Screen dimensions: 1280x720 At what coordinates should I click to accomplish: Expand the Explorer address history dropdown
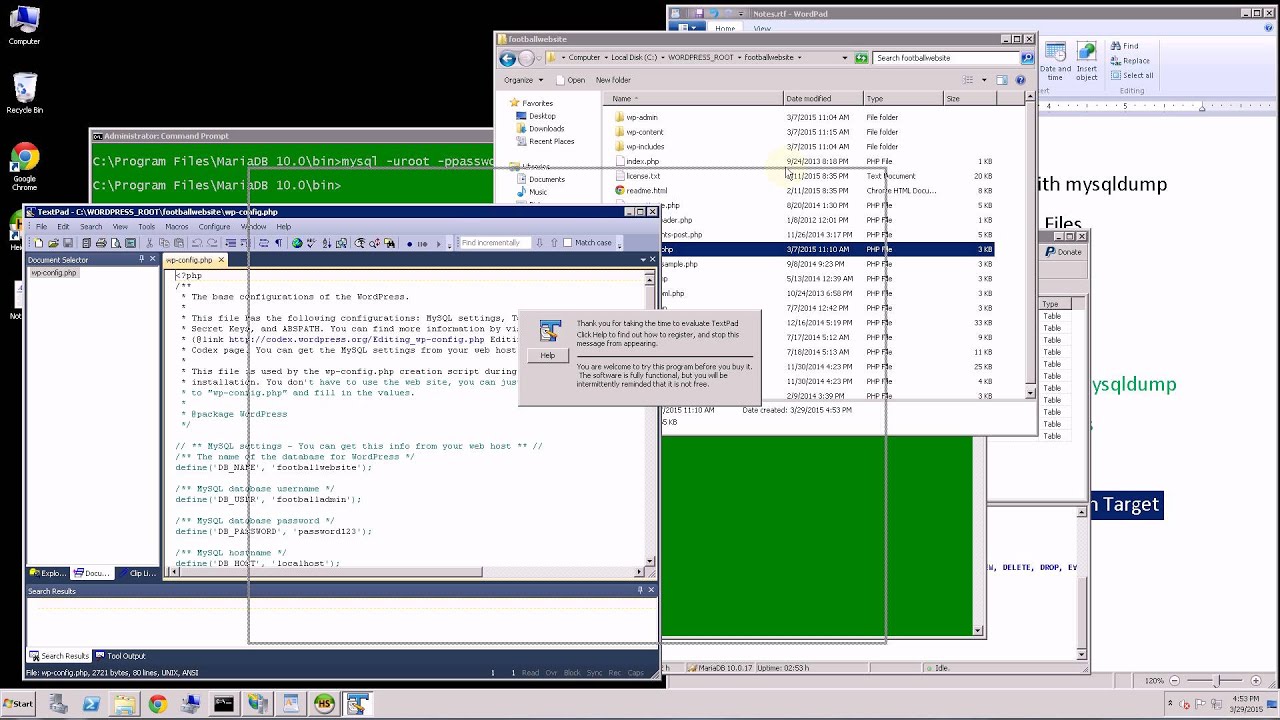coord(845,58)
